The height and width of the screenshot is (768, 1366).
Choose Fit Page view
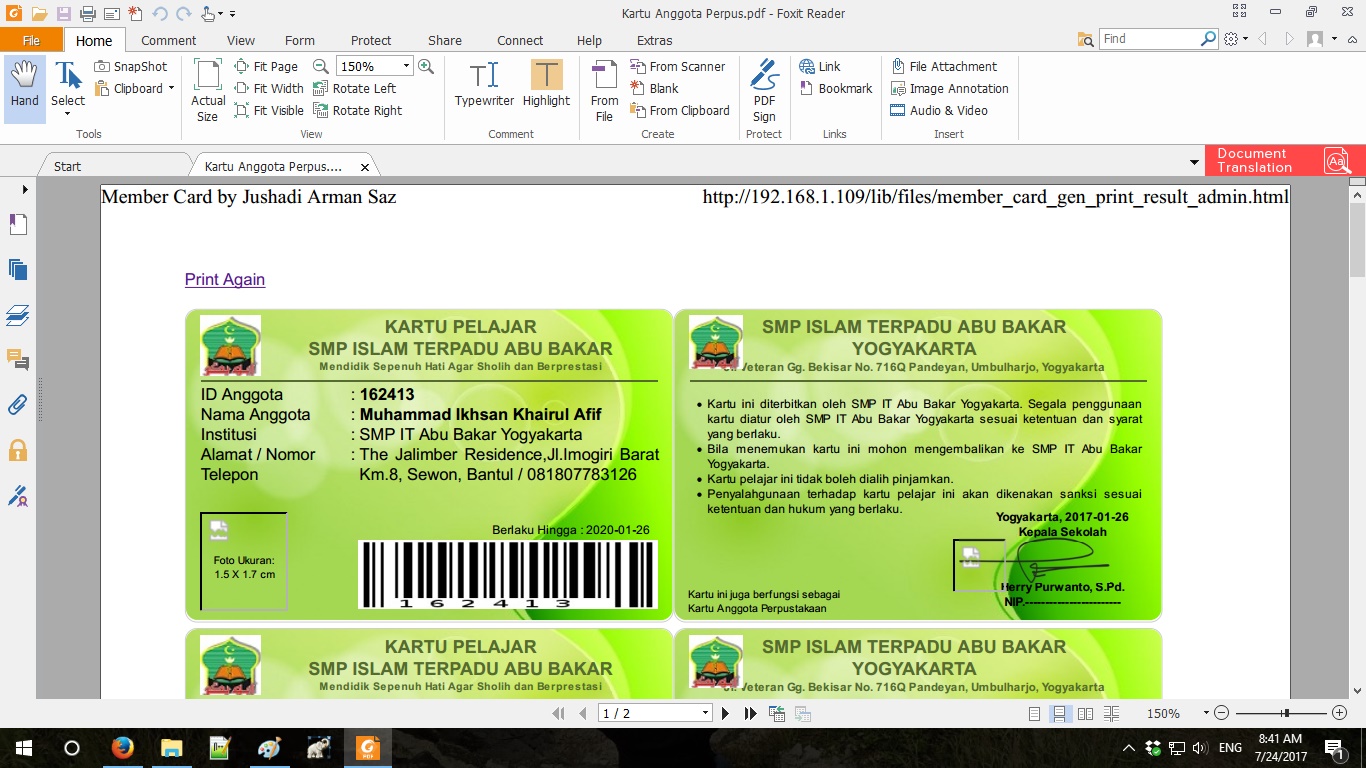(x=266, y=66)
